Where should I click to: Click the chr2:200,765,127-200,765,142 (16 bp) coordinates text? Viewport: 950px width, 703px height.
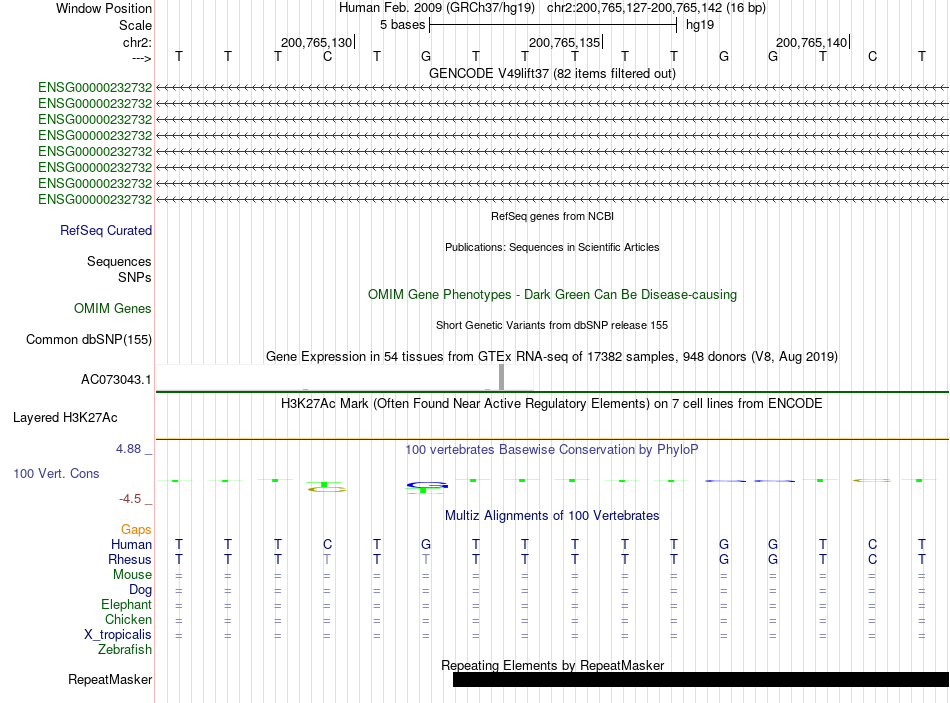(x=656, y=8)
